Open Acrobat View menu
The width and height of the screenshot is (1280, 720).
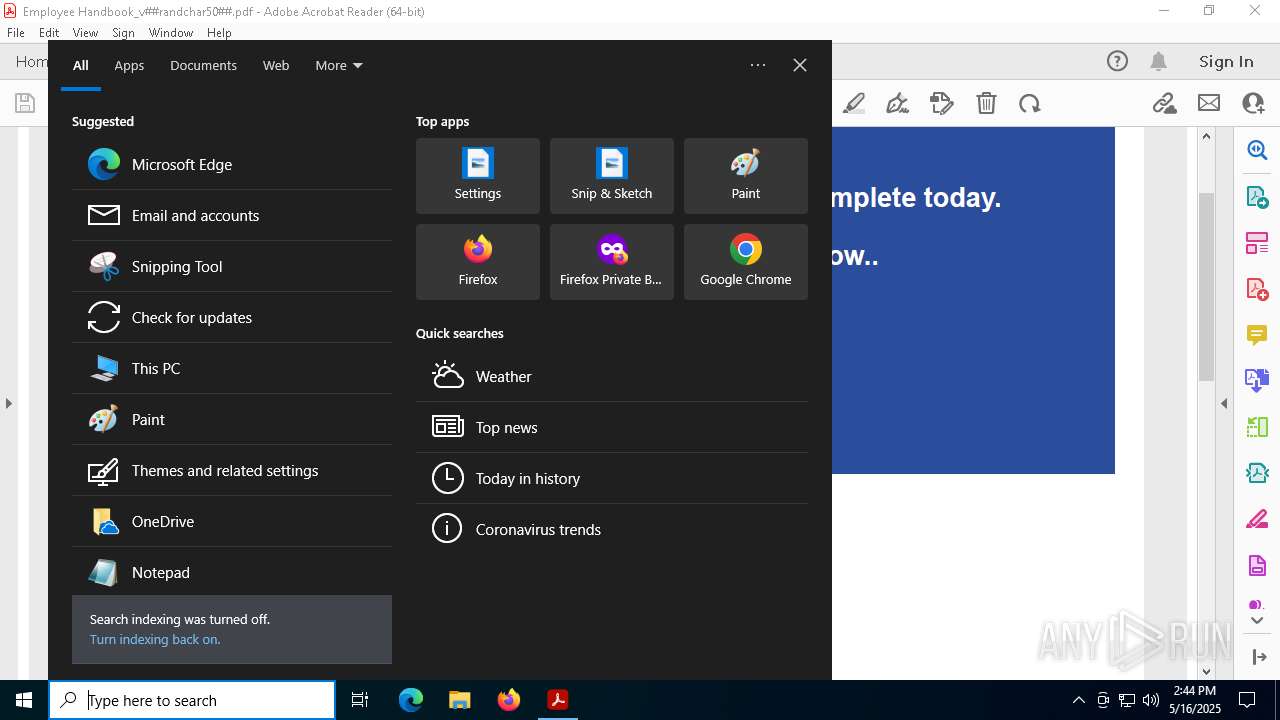click(85, 33)
